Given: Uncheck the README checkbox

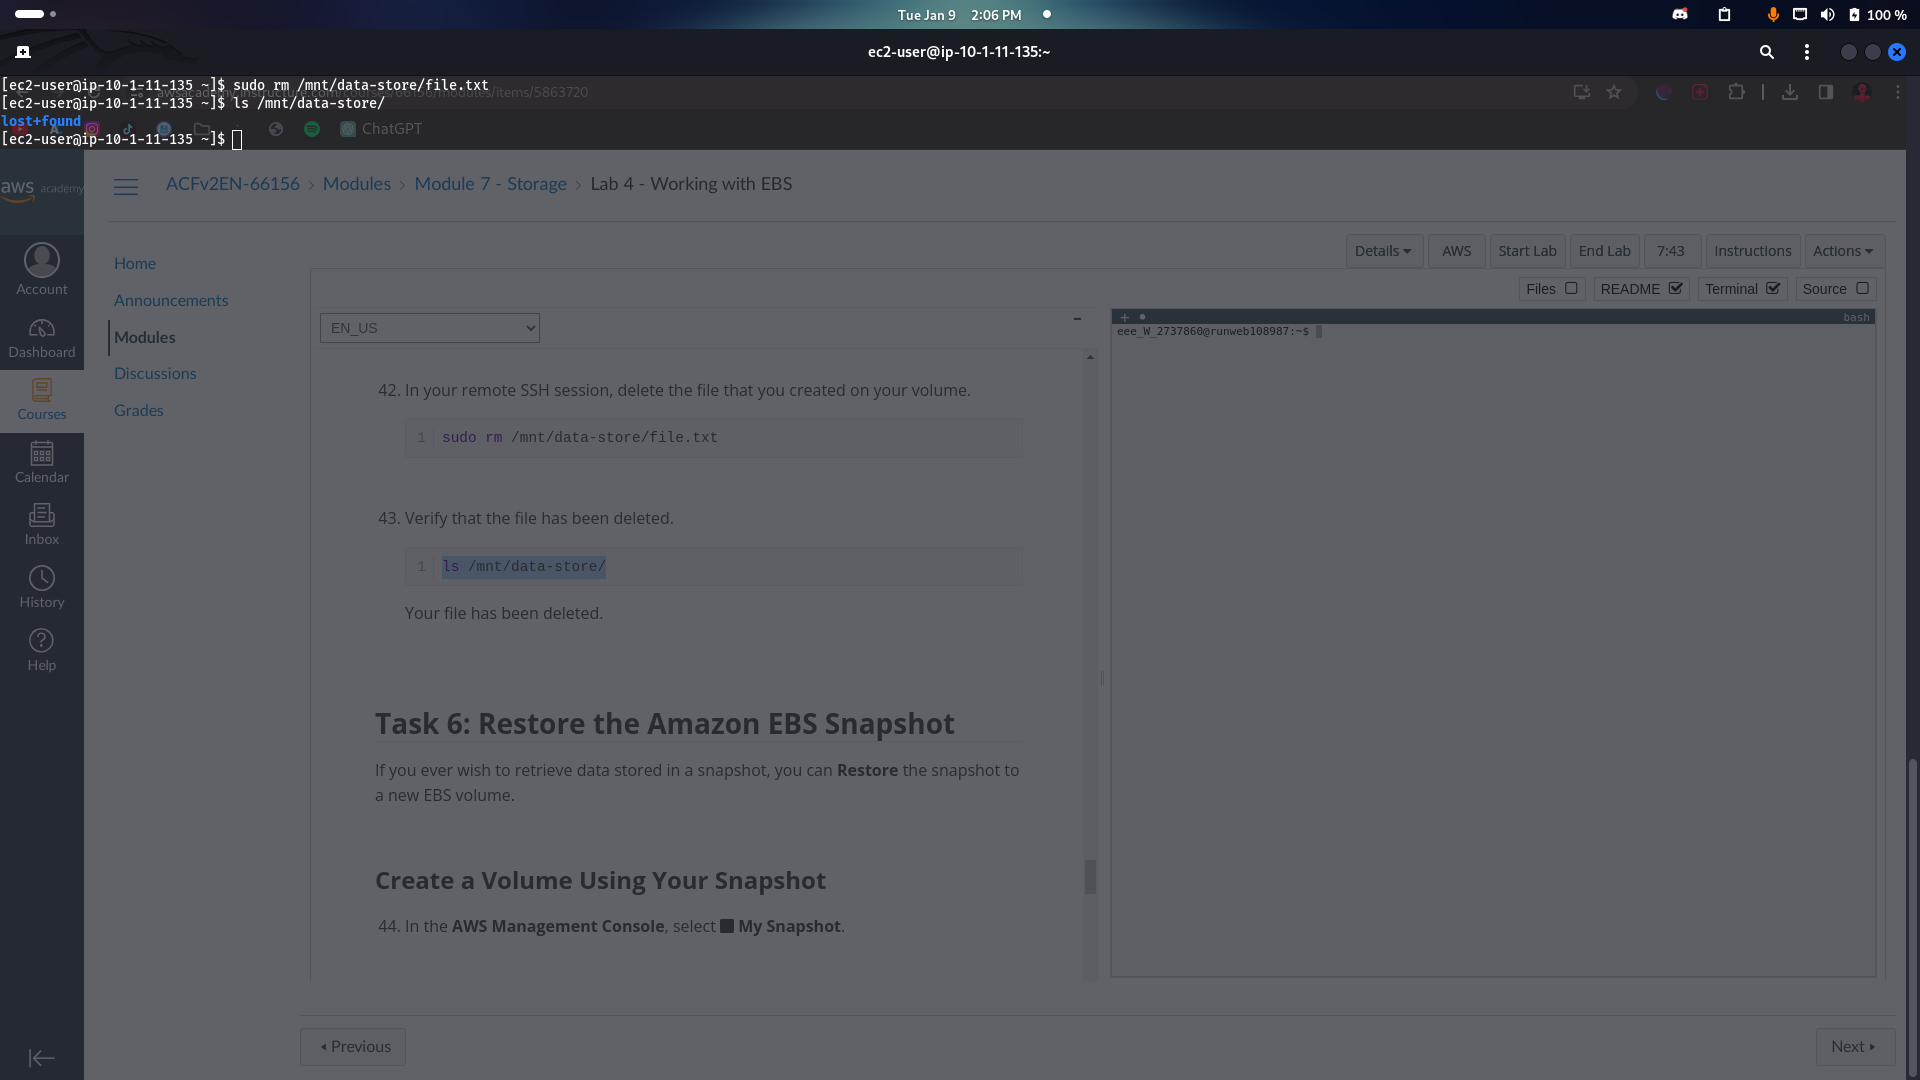Looking at the screenshot, I should 1676,288.
